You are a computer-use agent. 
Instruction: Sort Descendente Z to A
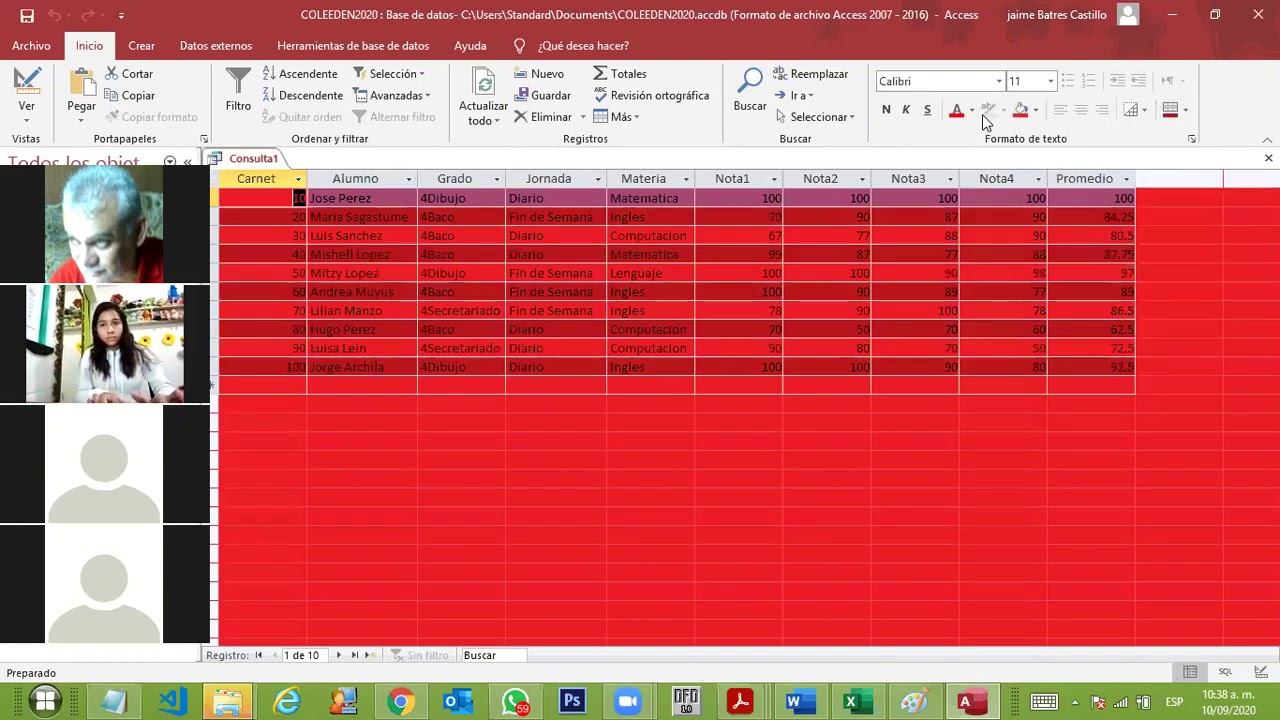pyautogui.click(x=303, y=96)
